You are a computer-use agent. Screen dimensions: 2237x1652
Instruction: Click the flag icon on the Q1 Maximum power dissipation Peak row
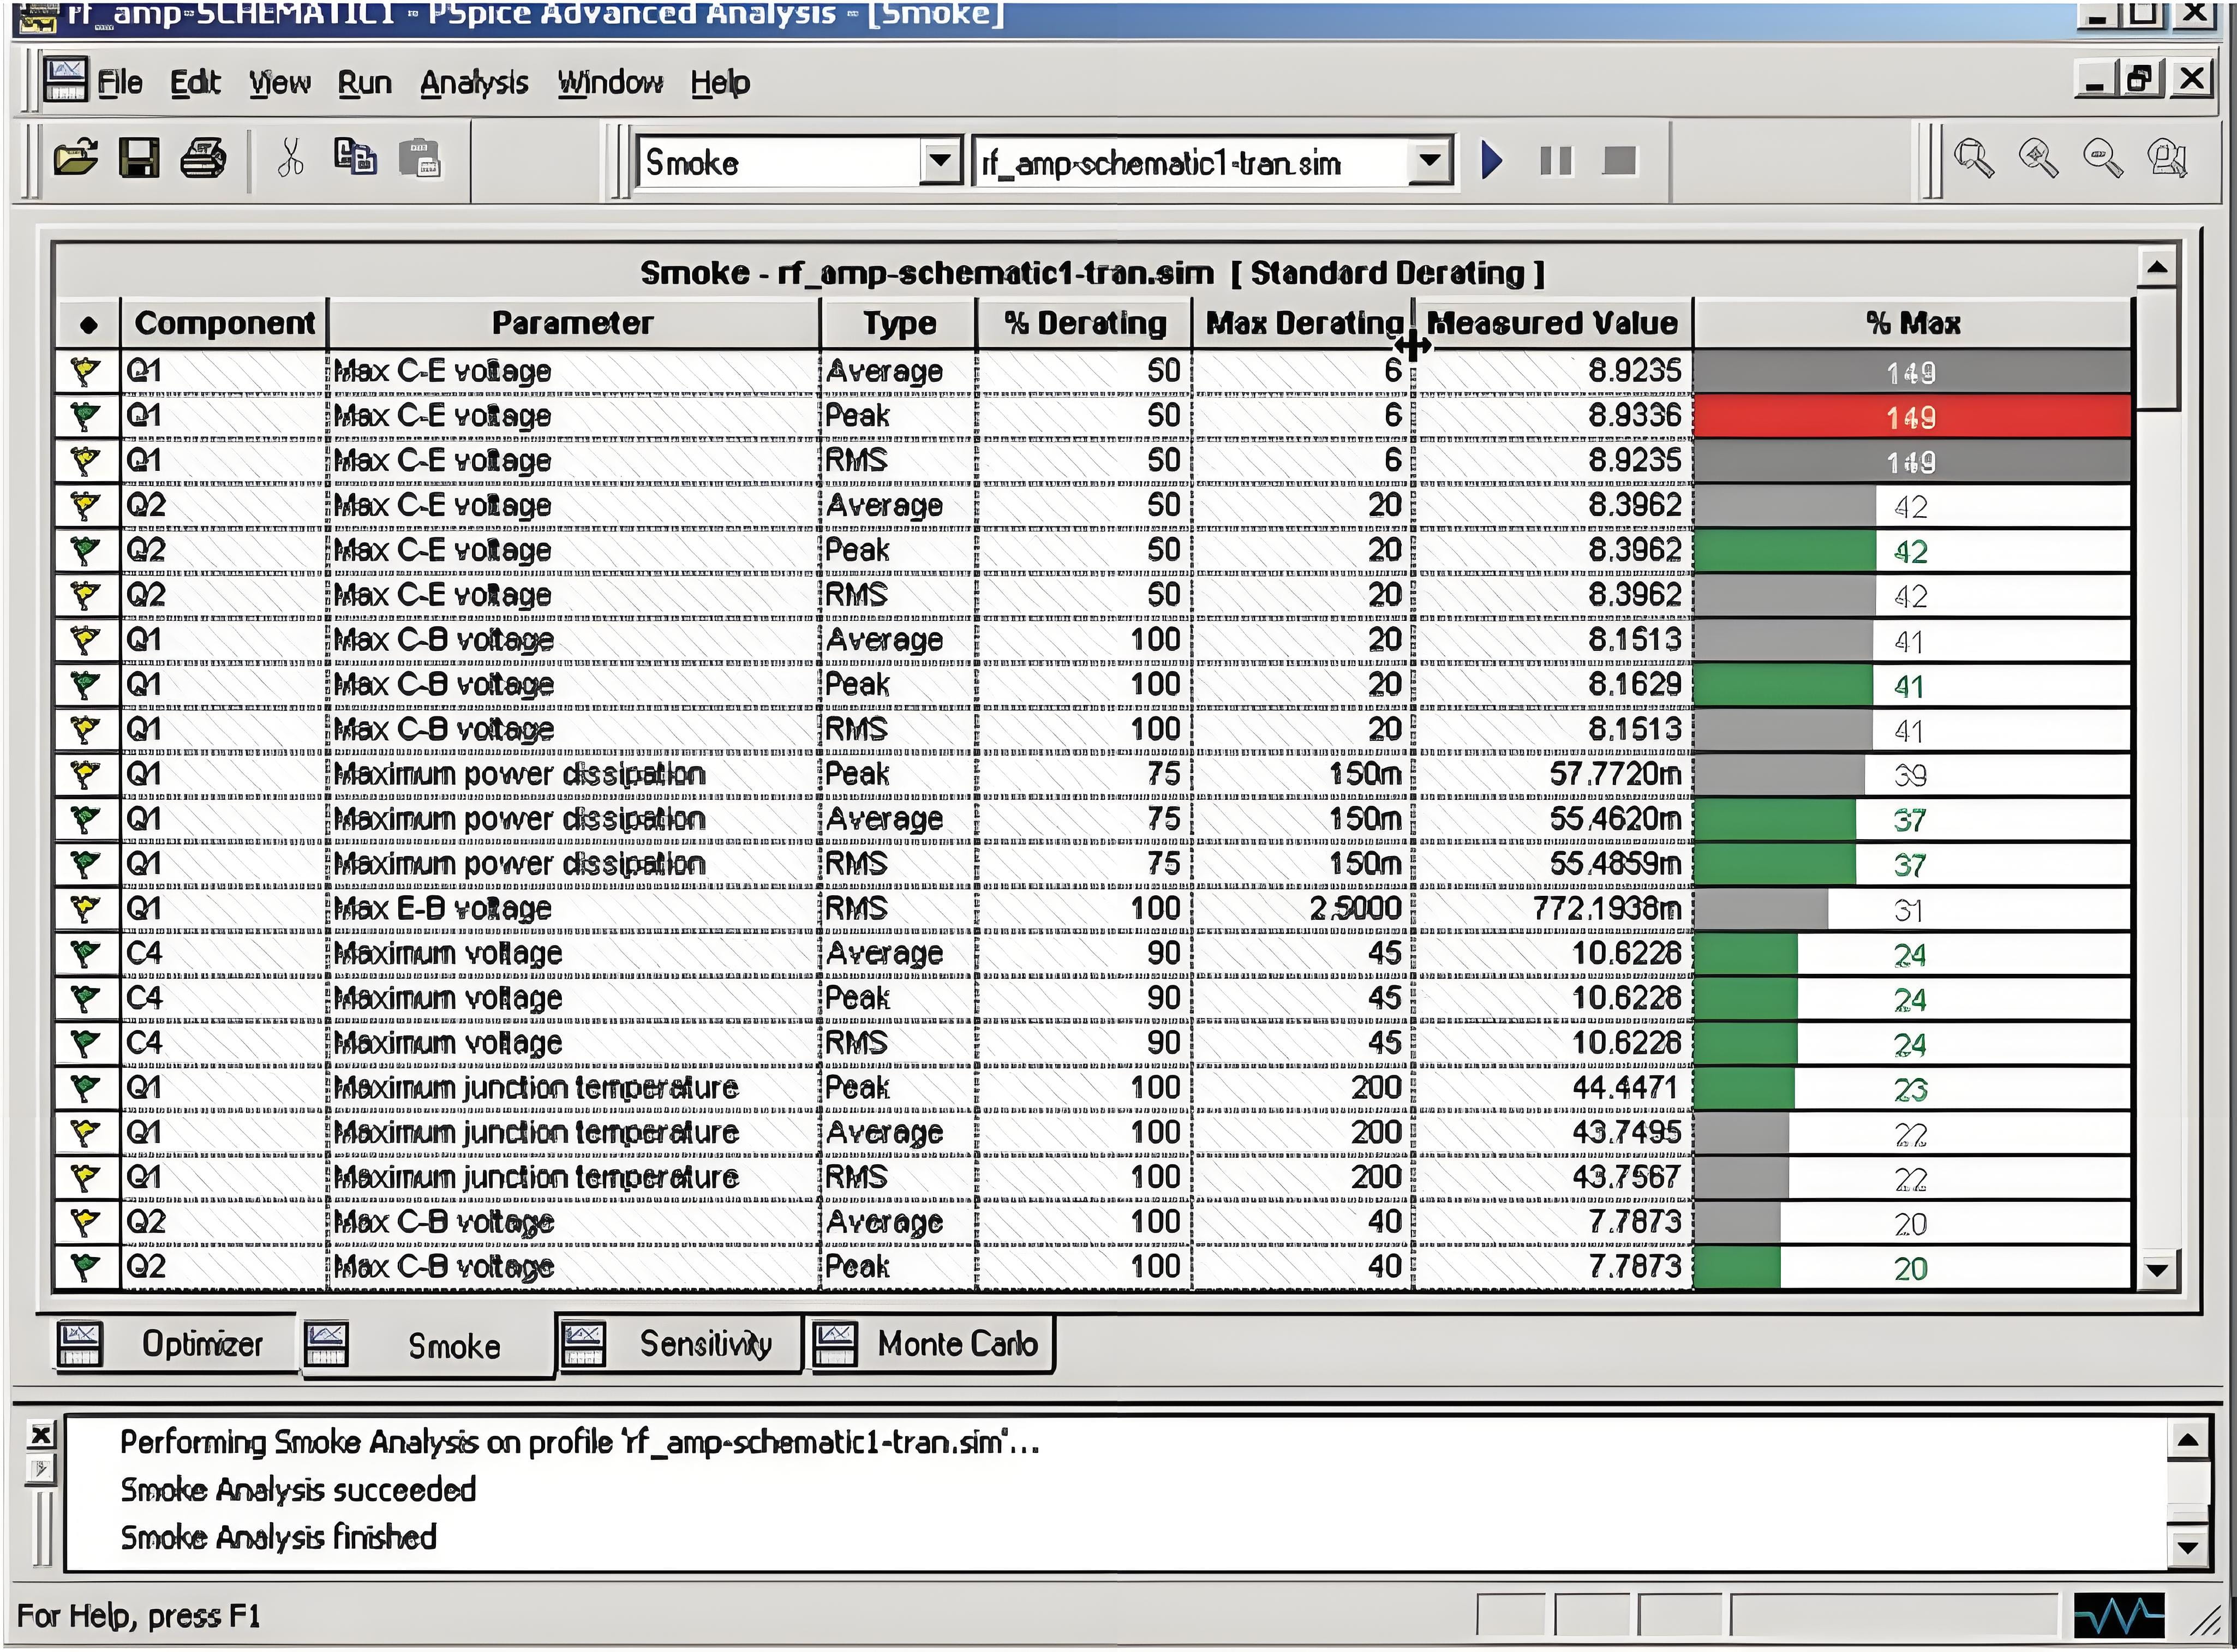tap(86, 775)
